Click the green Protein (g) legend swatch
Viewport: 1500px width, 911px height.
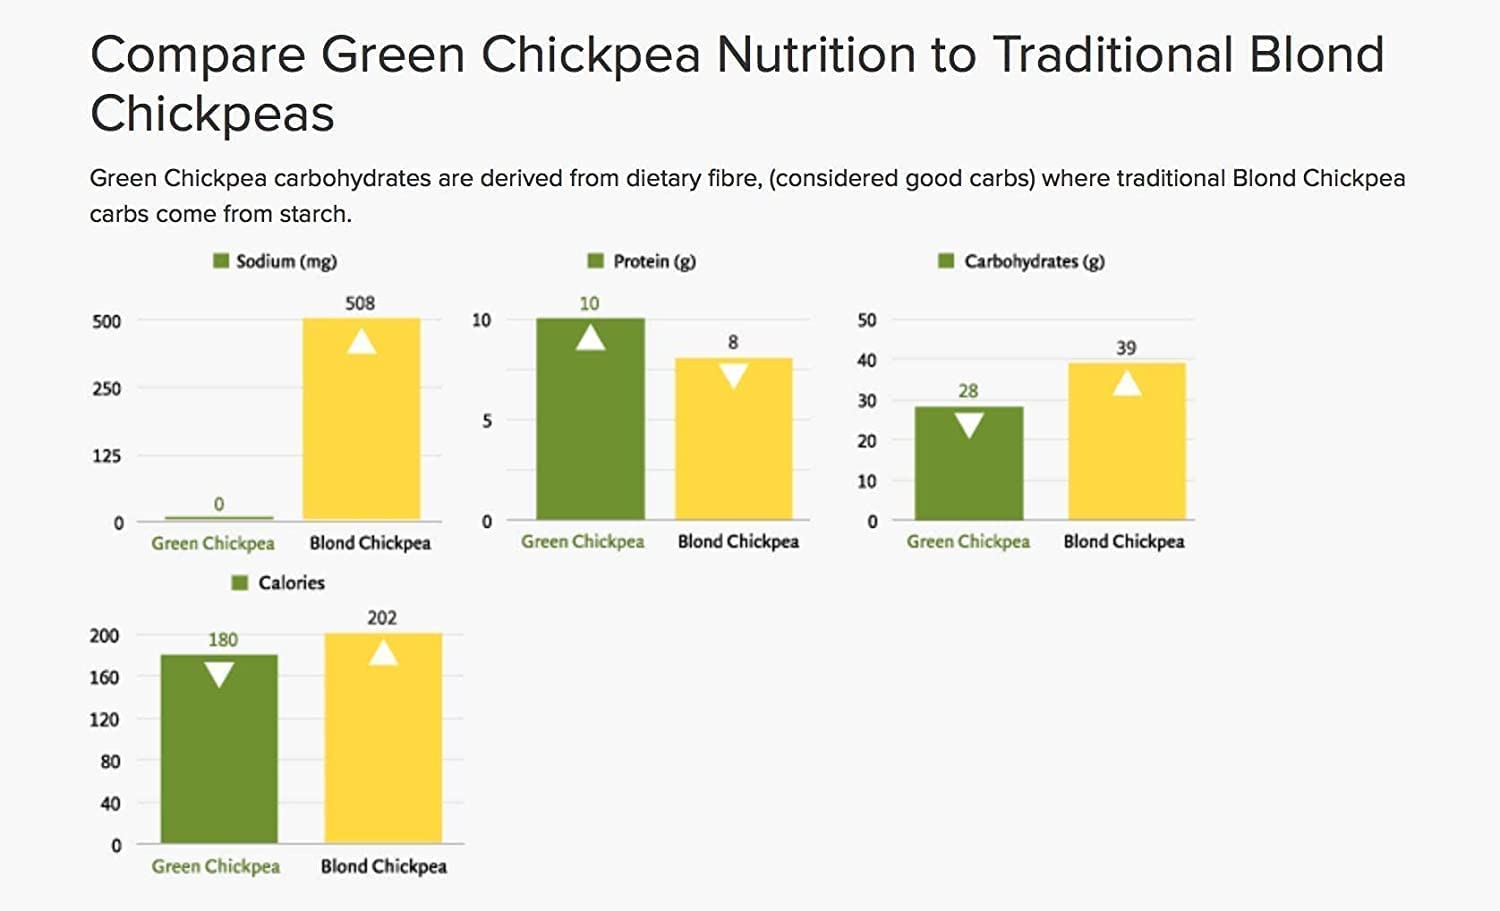pyautogui.click(x=596, y=261)
